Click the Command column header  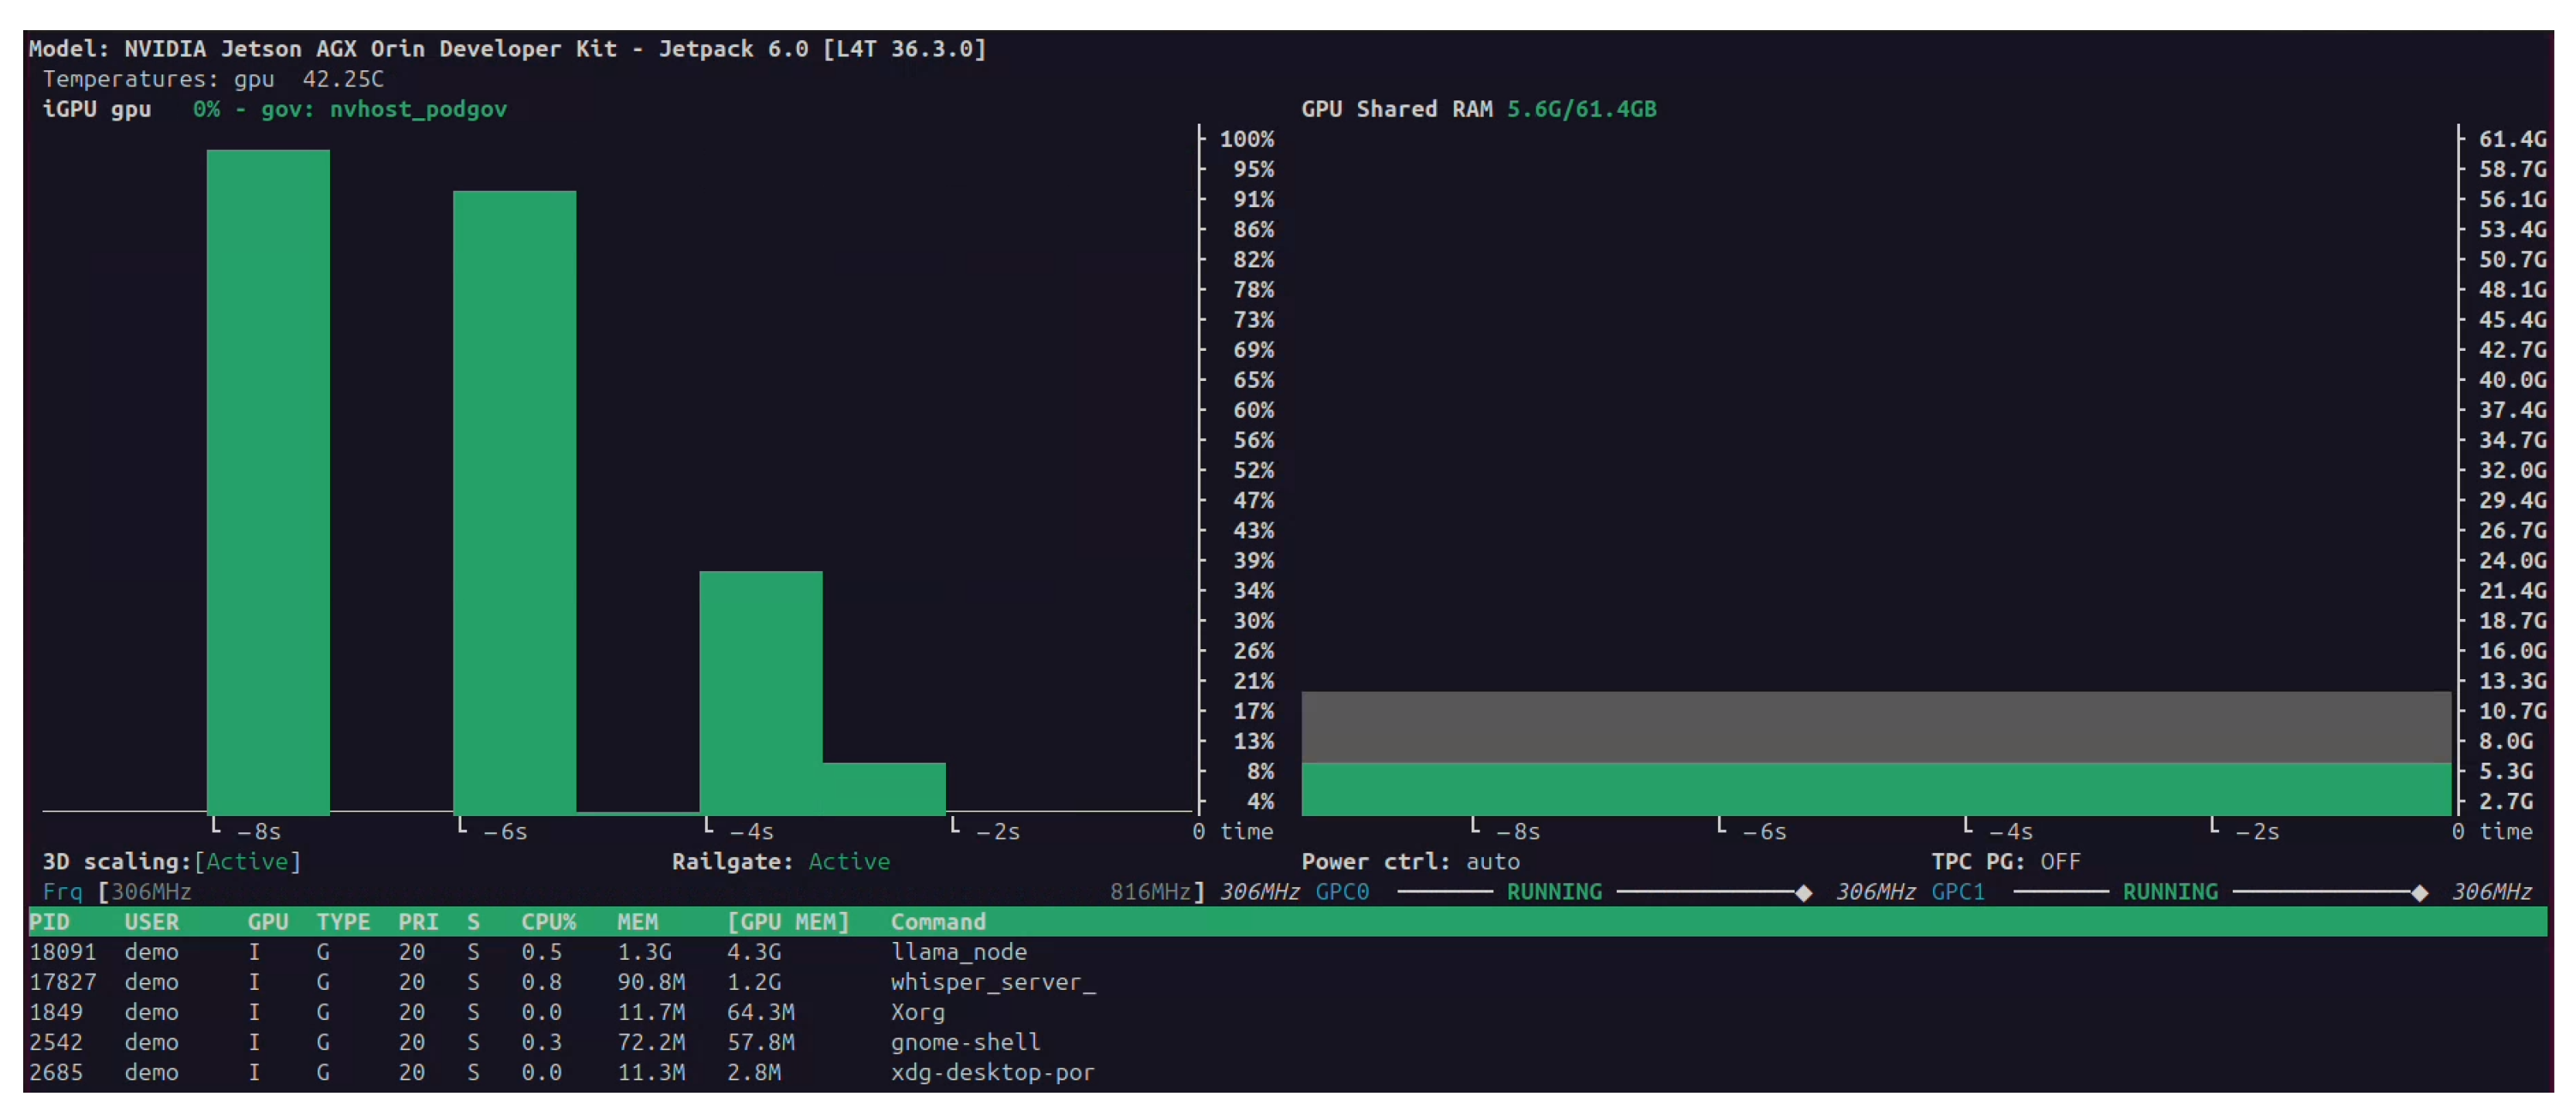click(937, 921)
